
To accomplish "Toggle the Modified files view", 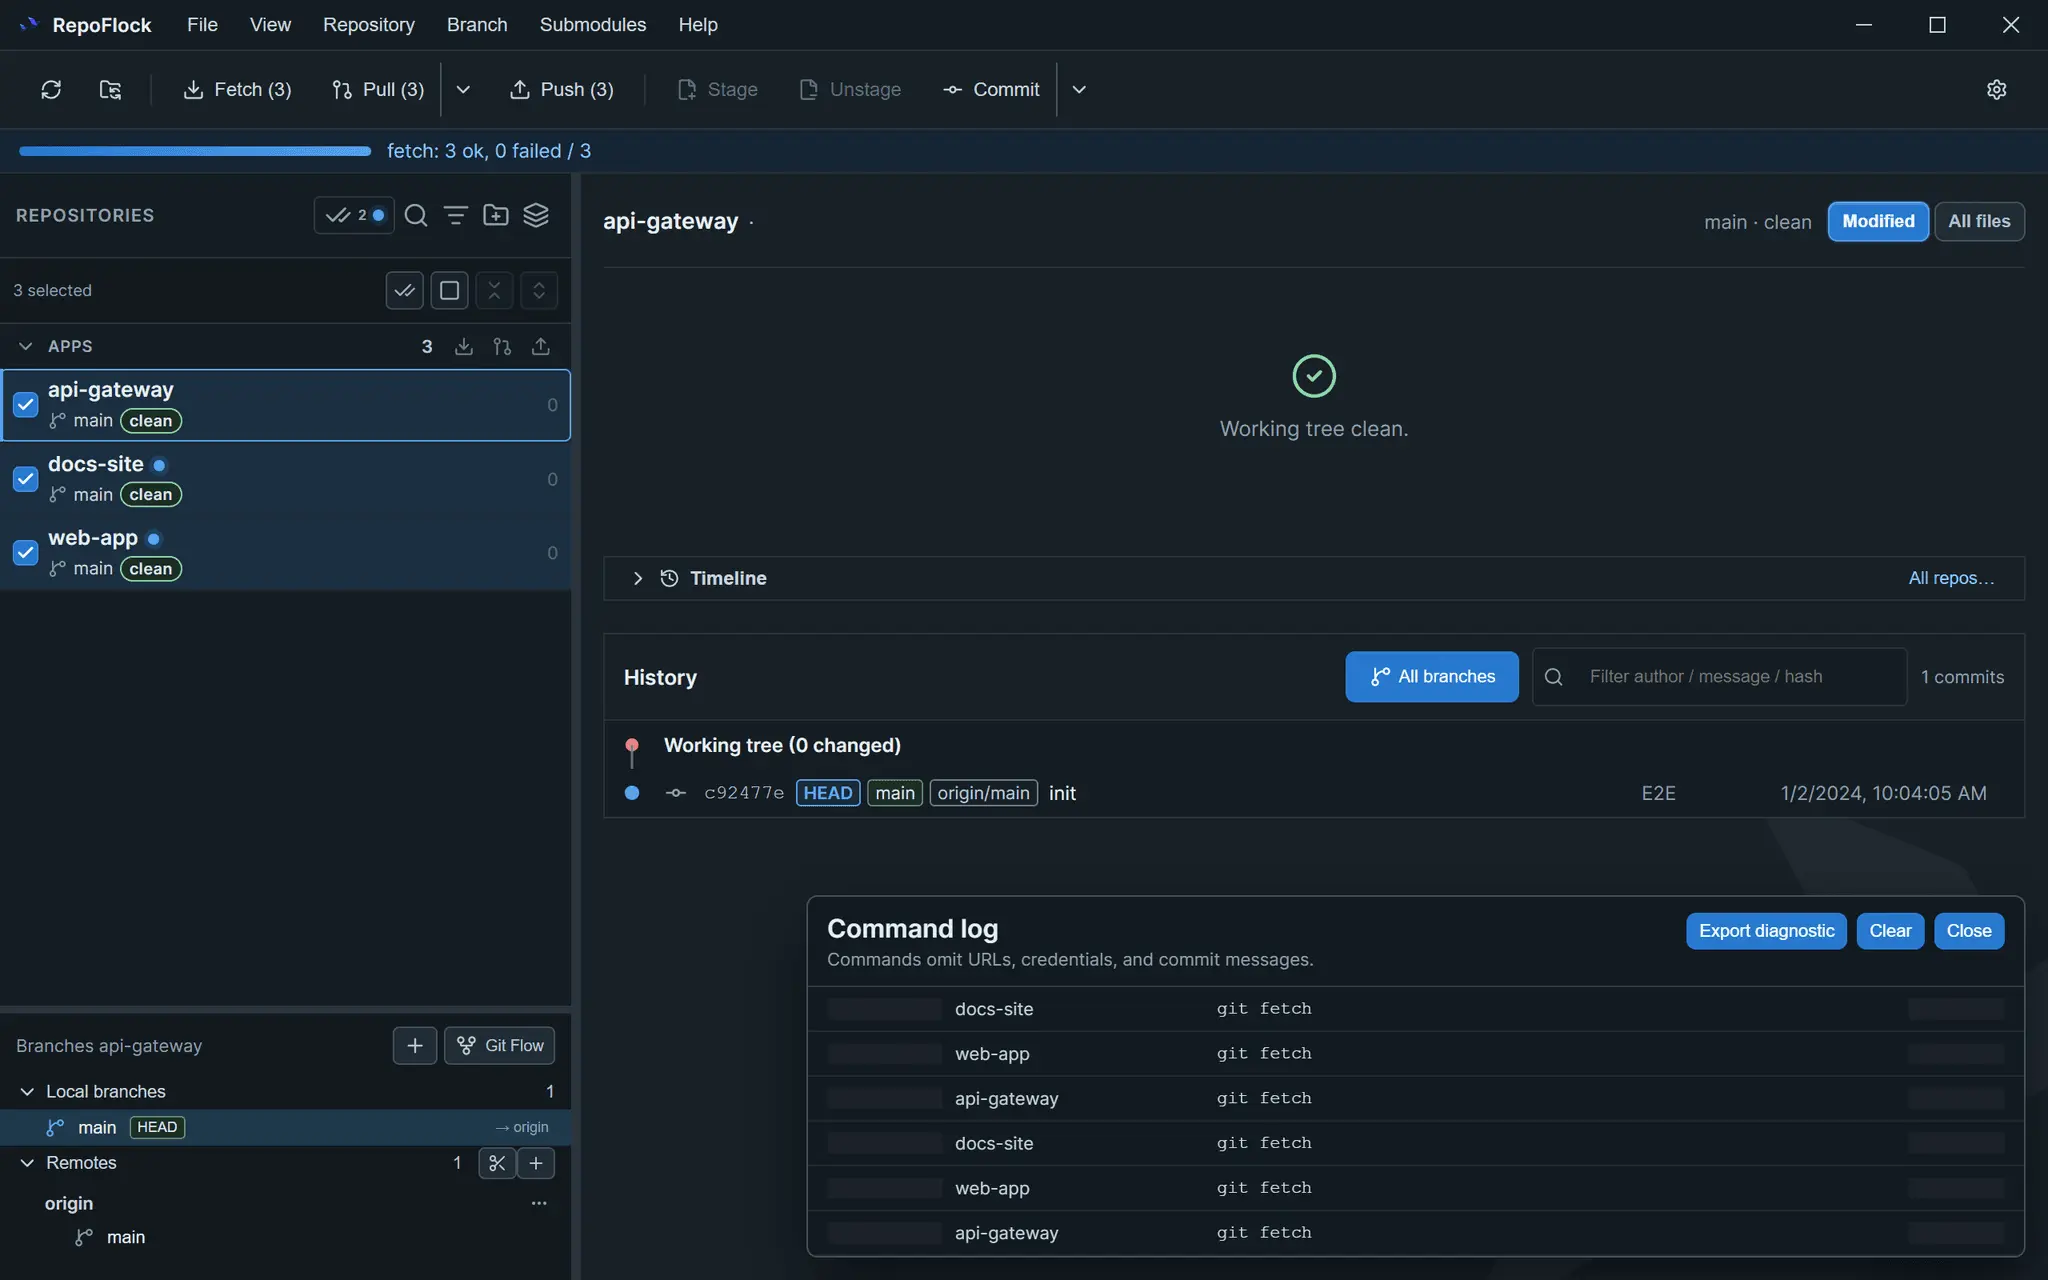I will point(1878,221).
